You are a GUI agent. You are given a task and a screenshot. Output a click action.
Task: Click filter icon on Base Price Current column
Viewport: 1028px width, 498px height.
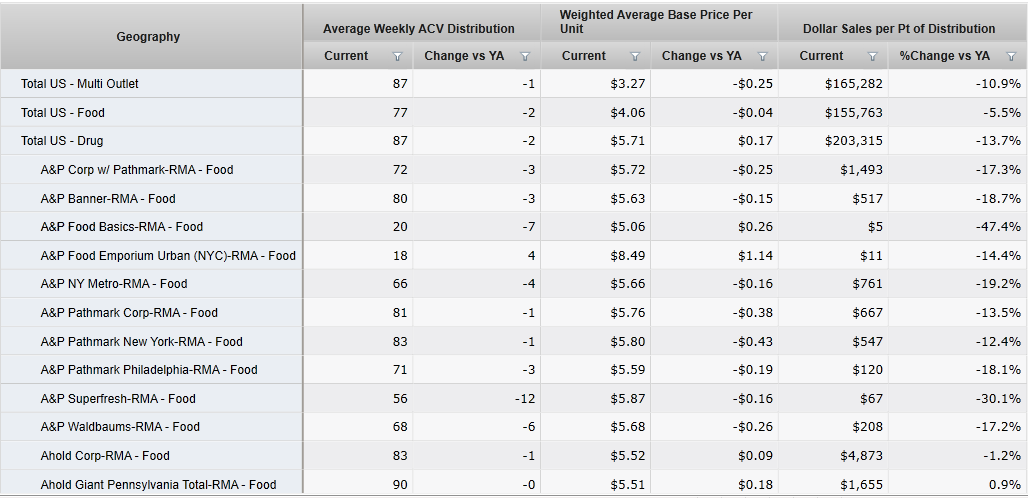[635, 57]
